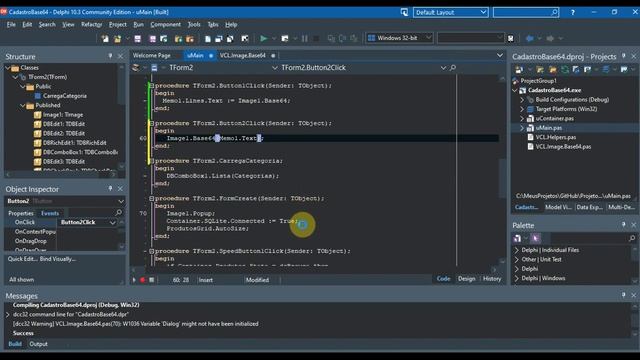Switch to the VCL.Image.Base64 editor tab

243,56
